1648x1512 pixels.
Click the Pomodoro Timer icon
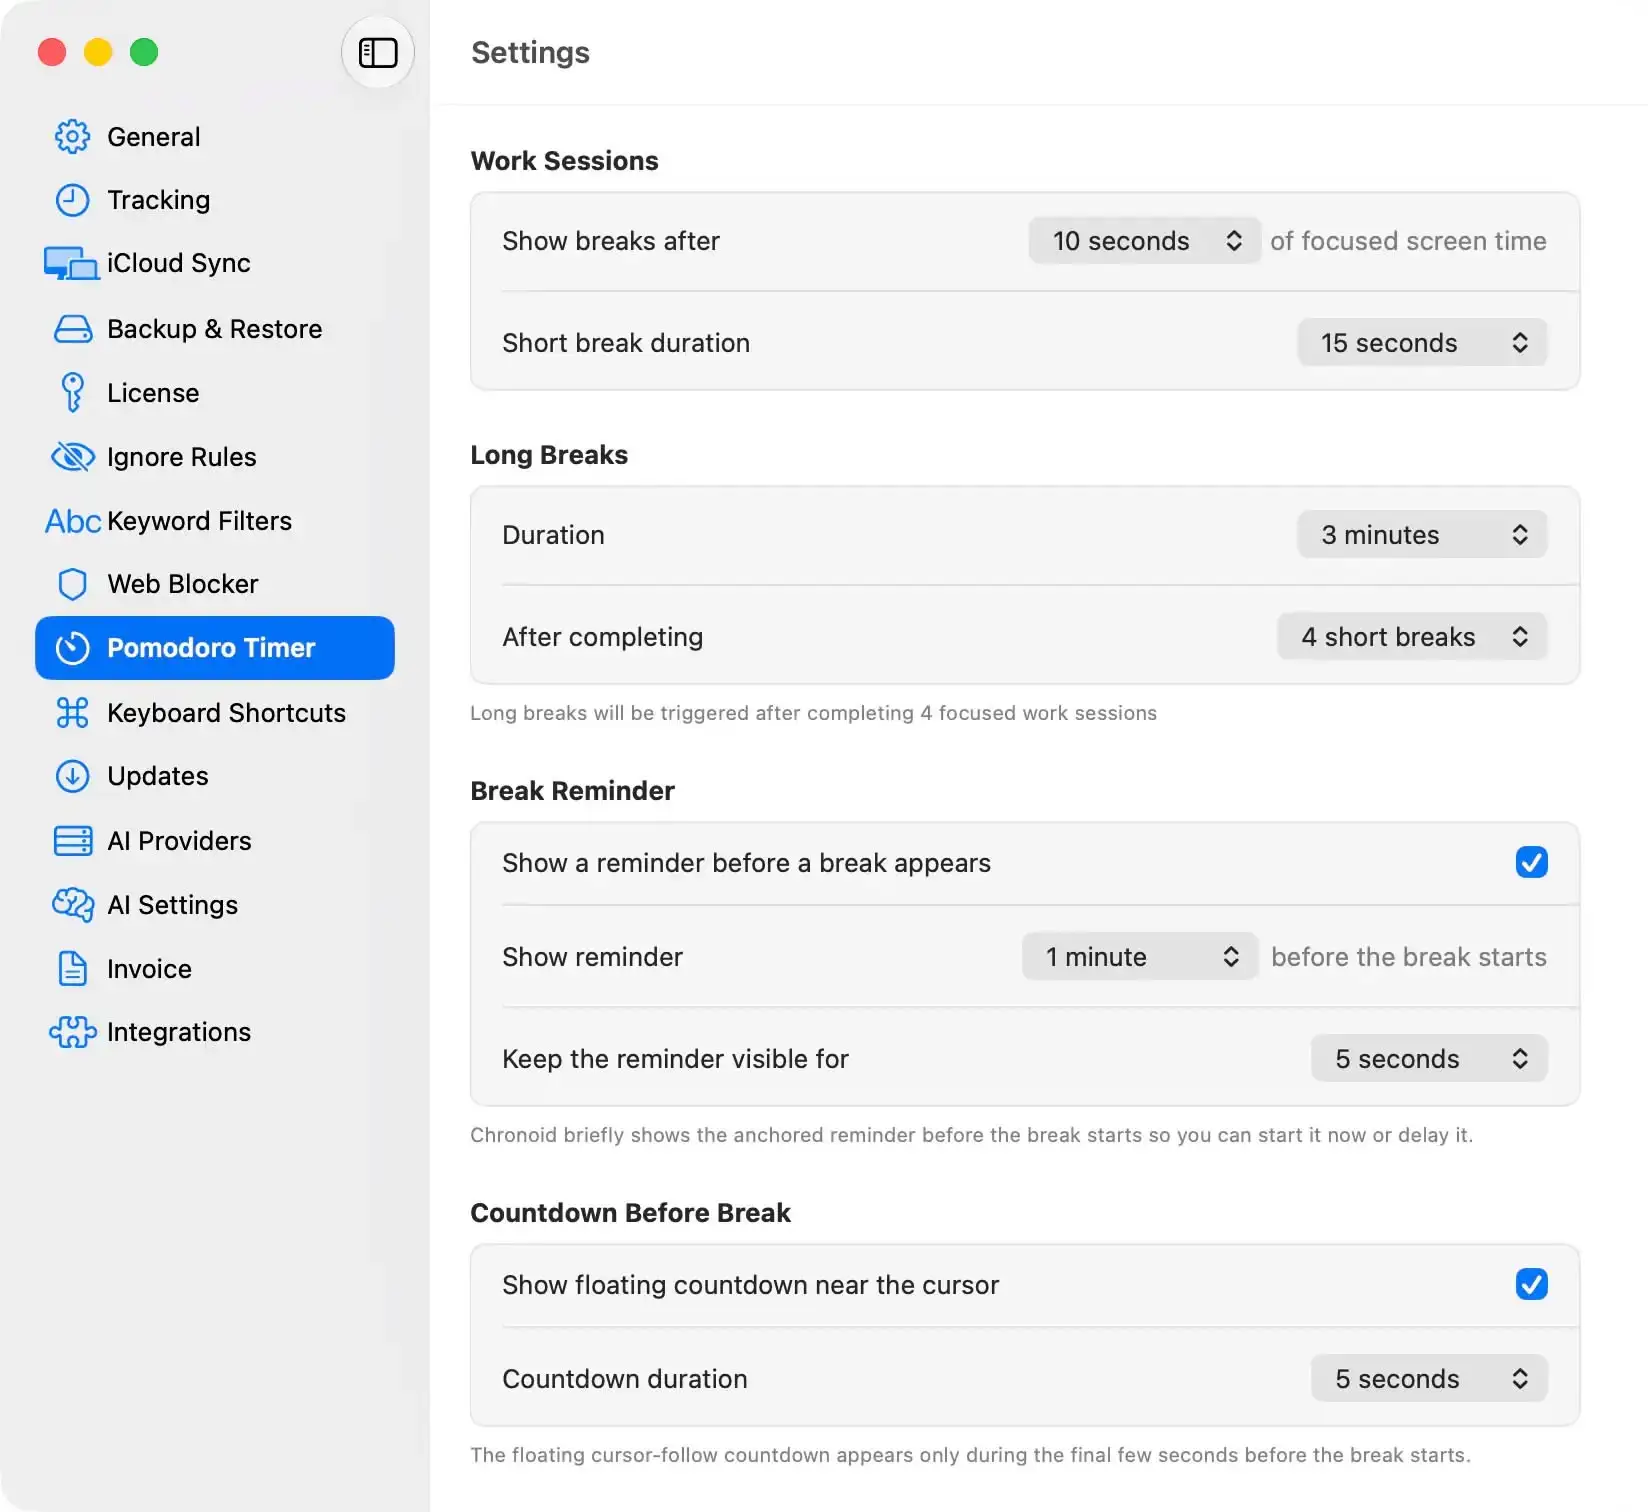[72, 648]
